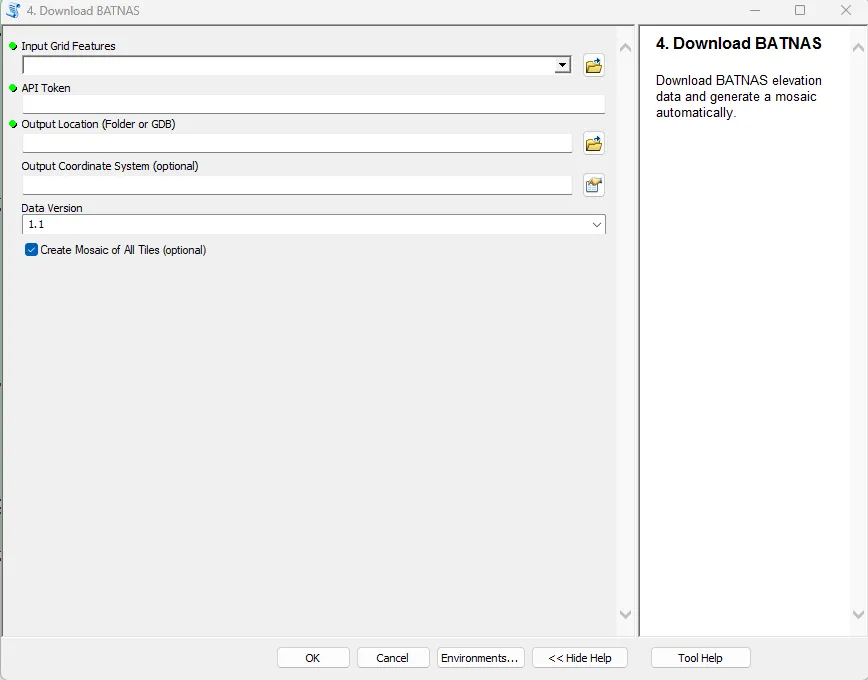Cancel the Download BATNAS dialog

pos(393,657)
